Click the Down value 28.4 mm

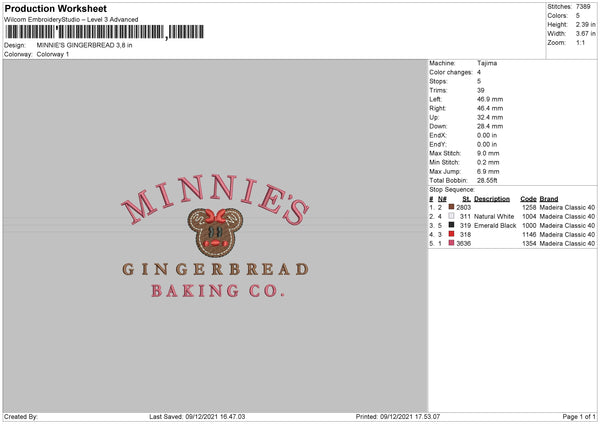tap(490, 126)
